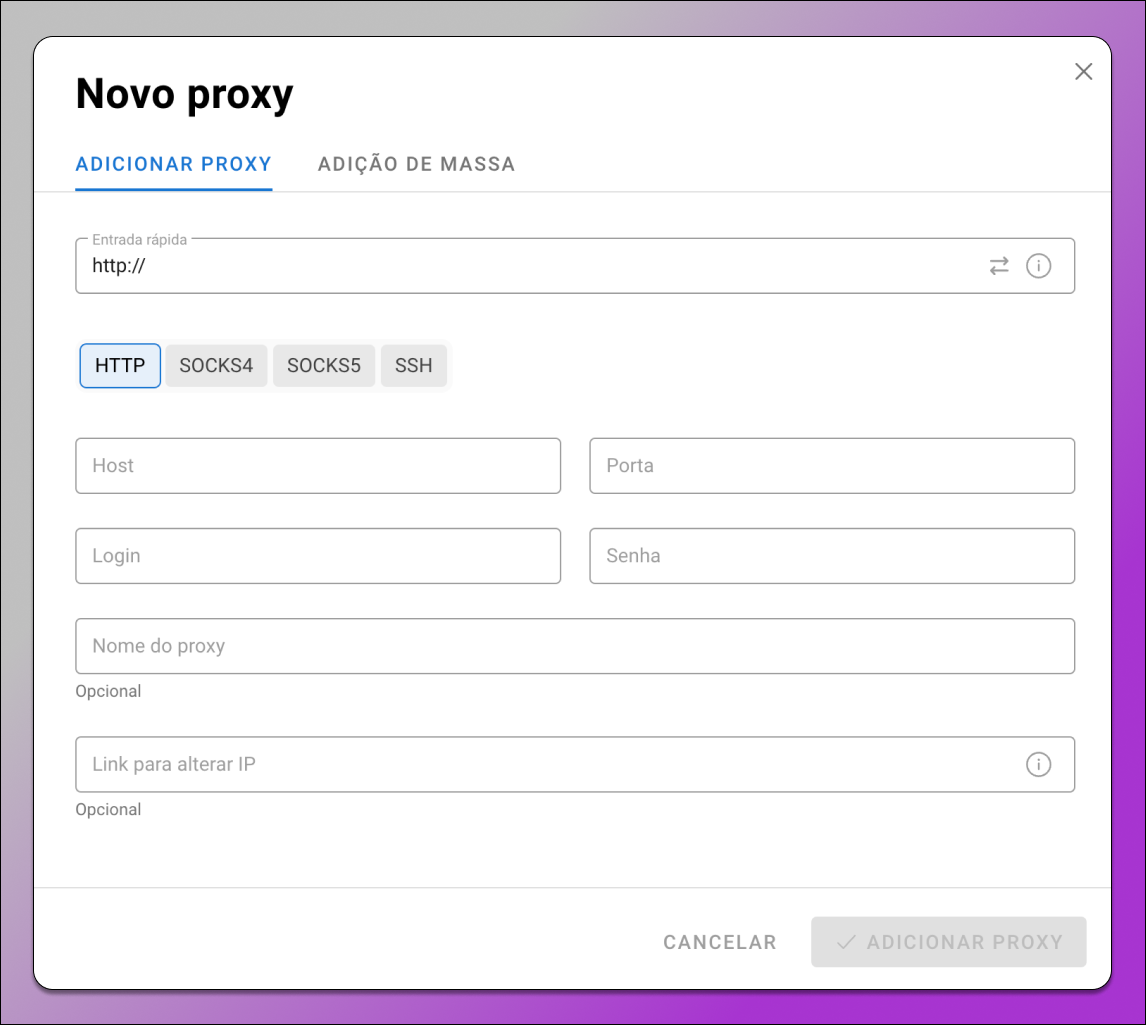
Task: Choose the SOCKS4 protocol option
Action: coord(216,366)
